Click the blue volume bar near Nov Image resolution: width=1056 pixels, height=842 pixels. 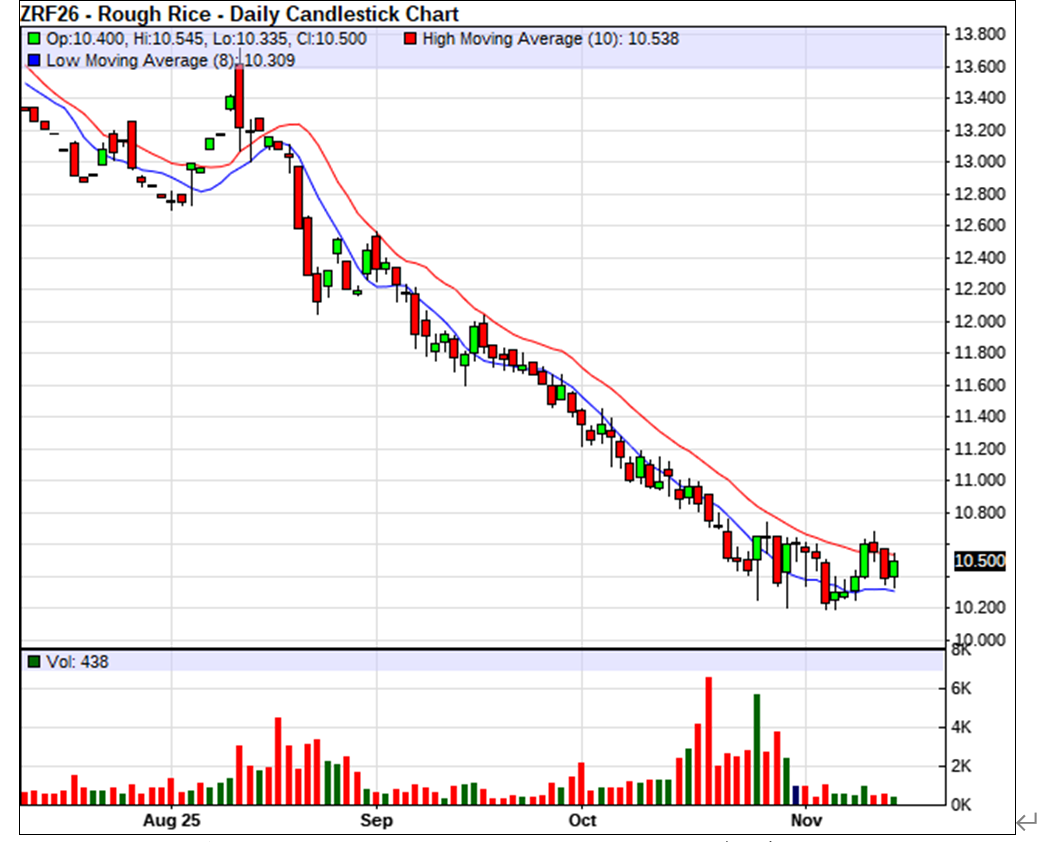pos(796,795)
